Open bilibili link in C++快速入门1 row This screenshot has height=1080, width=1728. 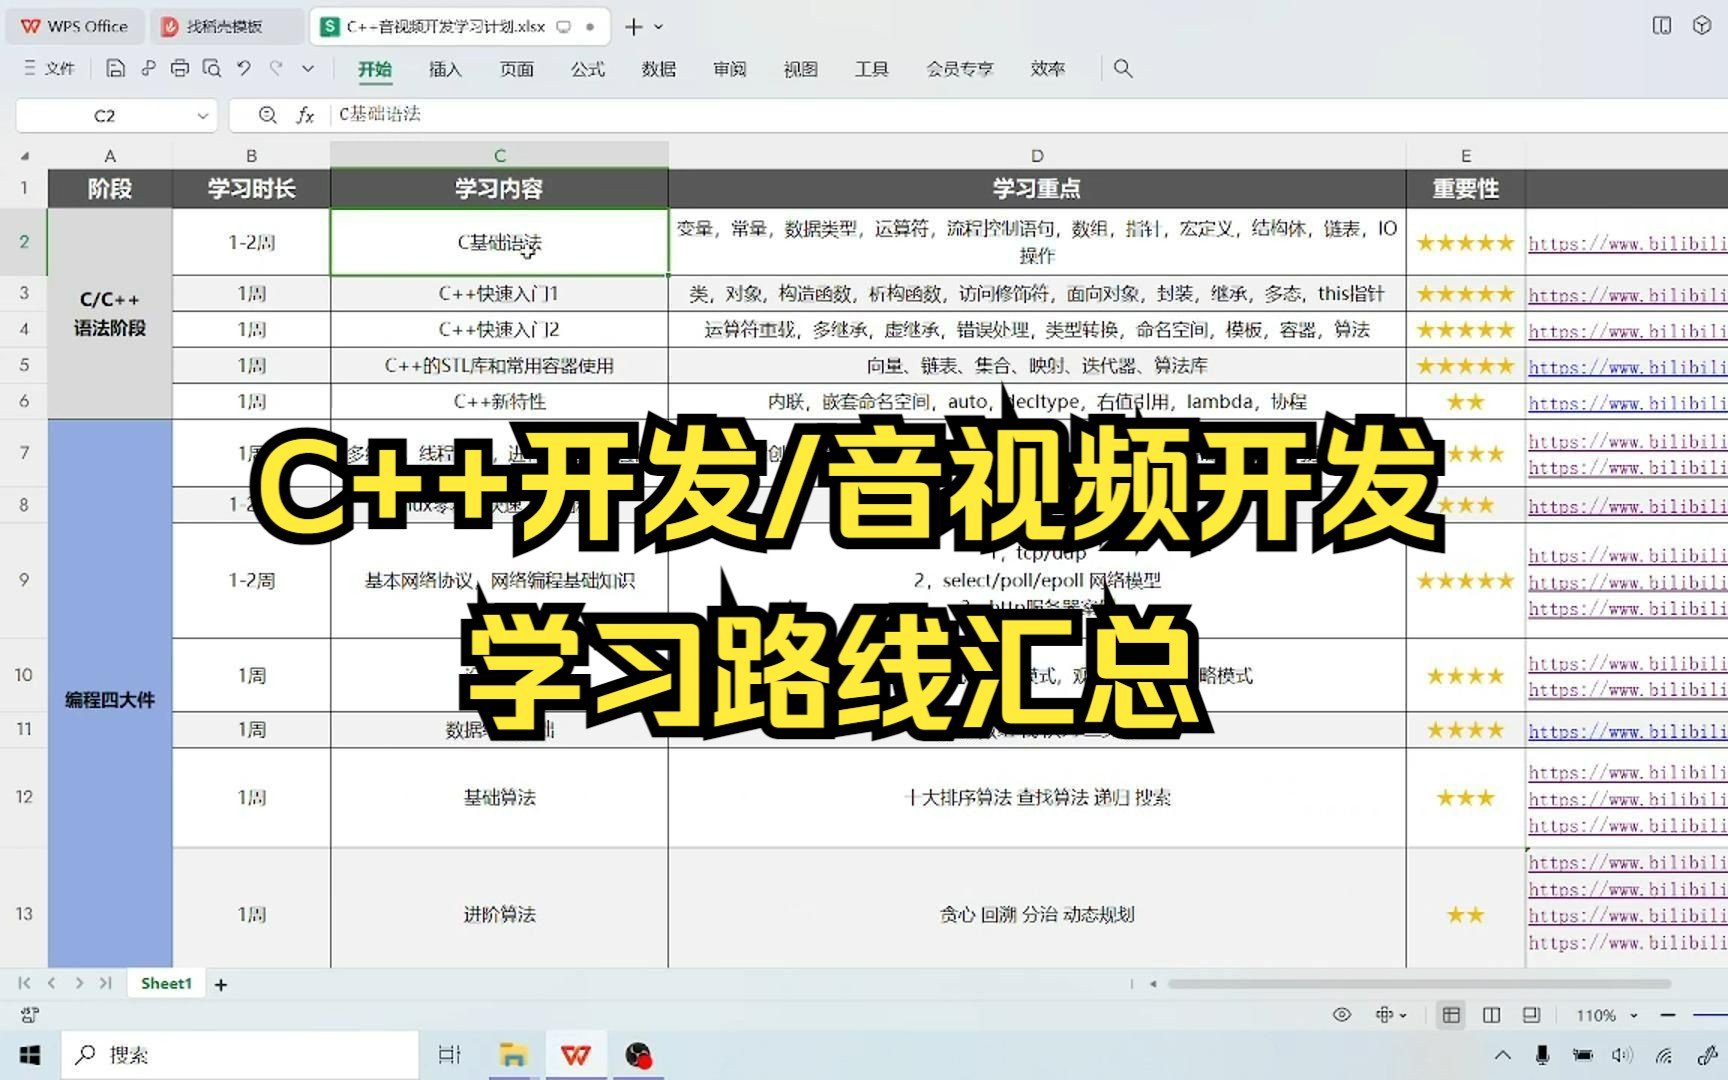point(1627,295)
